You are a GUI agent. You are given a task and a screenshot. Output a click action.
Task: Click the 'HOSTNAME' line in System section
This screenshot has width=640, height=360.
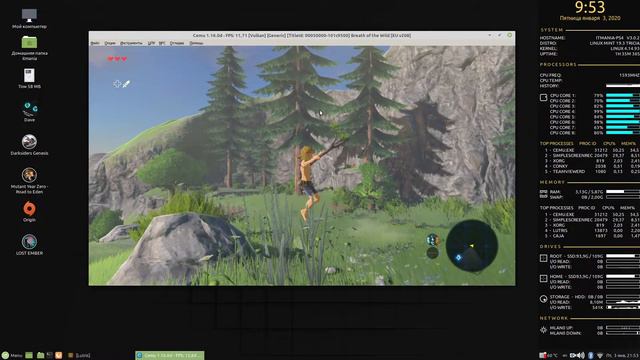click(590, 38)
